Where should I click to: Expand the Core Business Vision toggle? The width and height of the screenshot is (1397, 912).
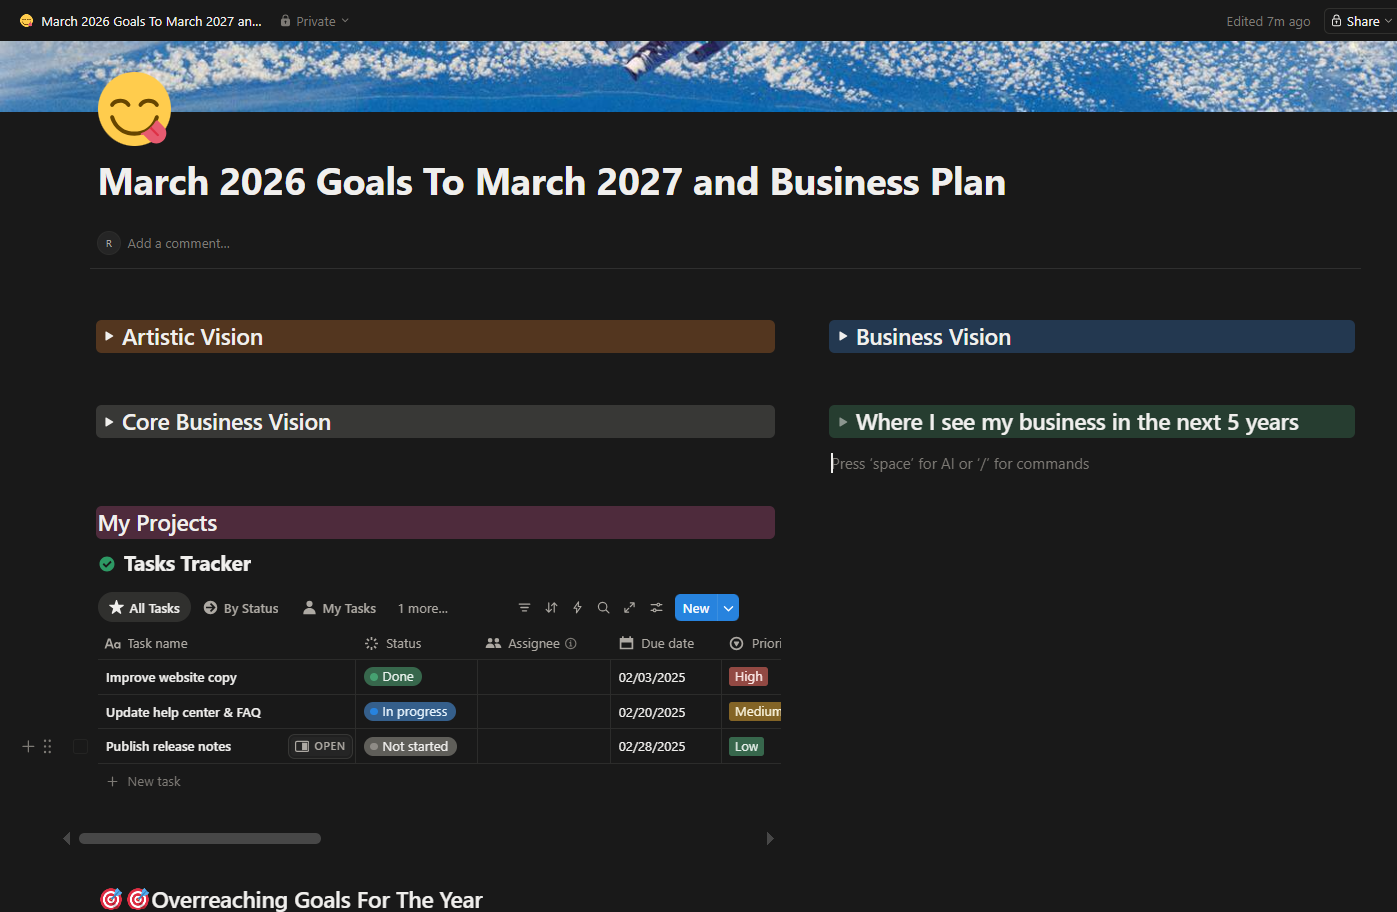[x=109, y=421]
